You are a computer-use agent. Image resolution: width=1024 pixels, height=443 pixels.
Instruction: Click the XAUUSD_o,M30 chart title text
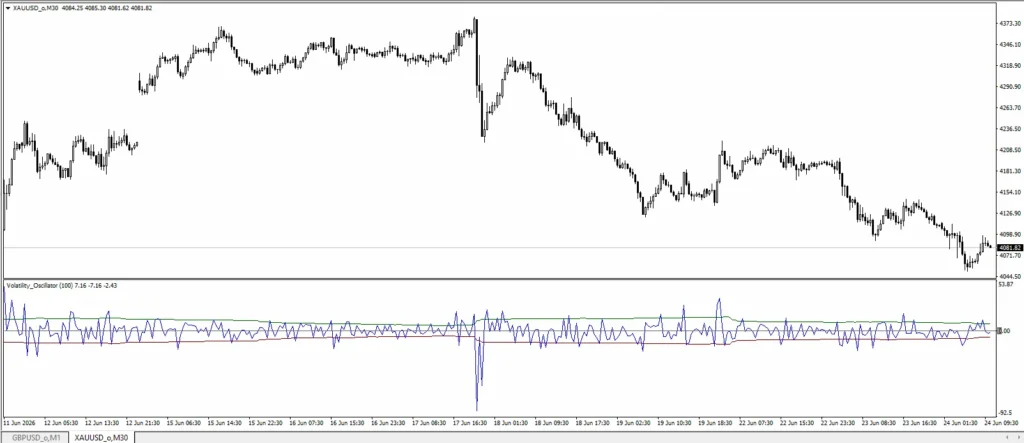coord(35,9)
